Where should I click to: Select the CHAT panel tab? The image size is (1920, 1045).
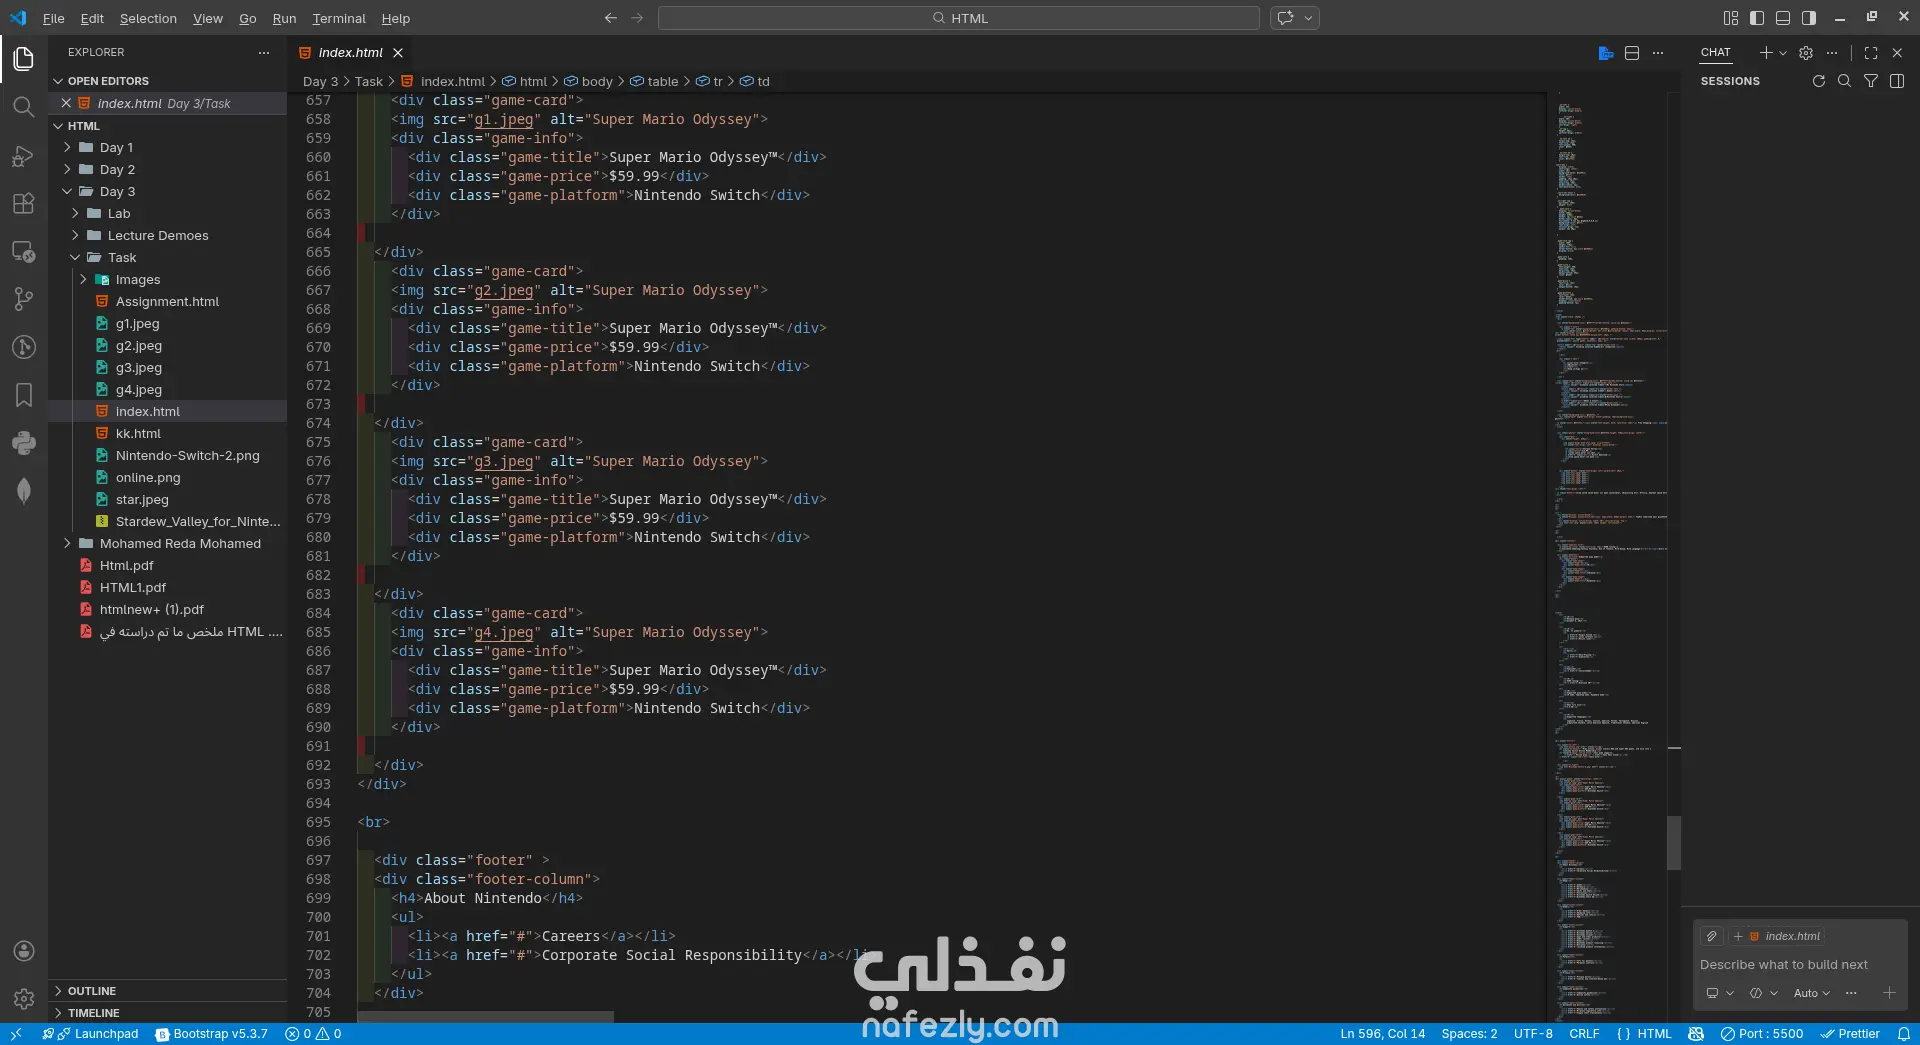(x=1715, y=53)
